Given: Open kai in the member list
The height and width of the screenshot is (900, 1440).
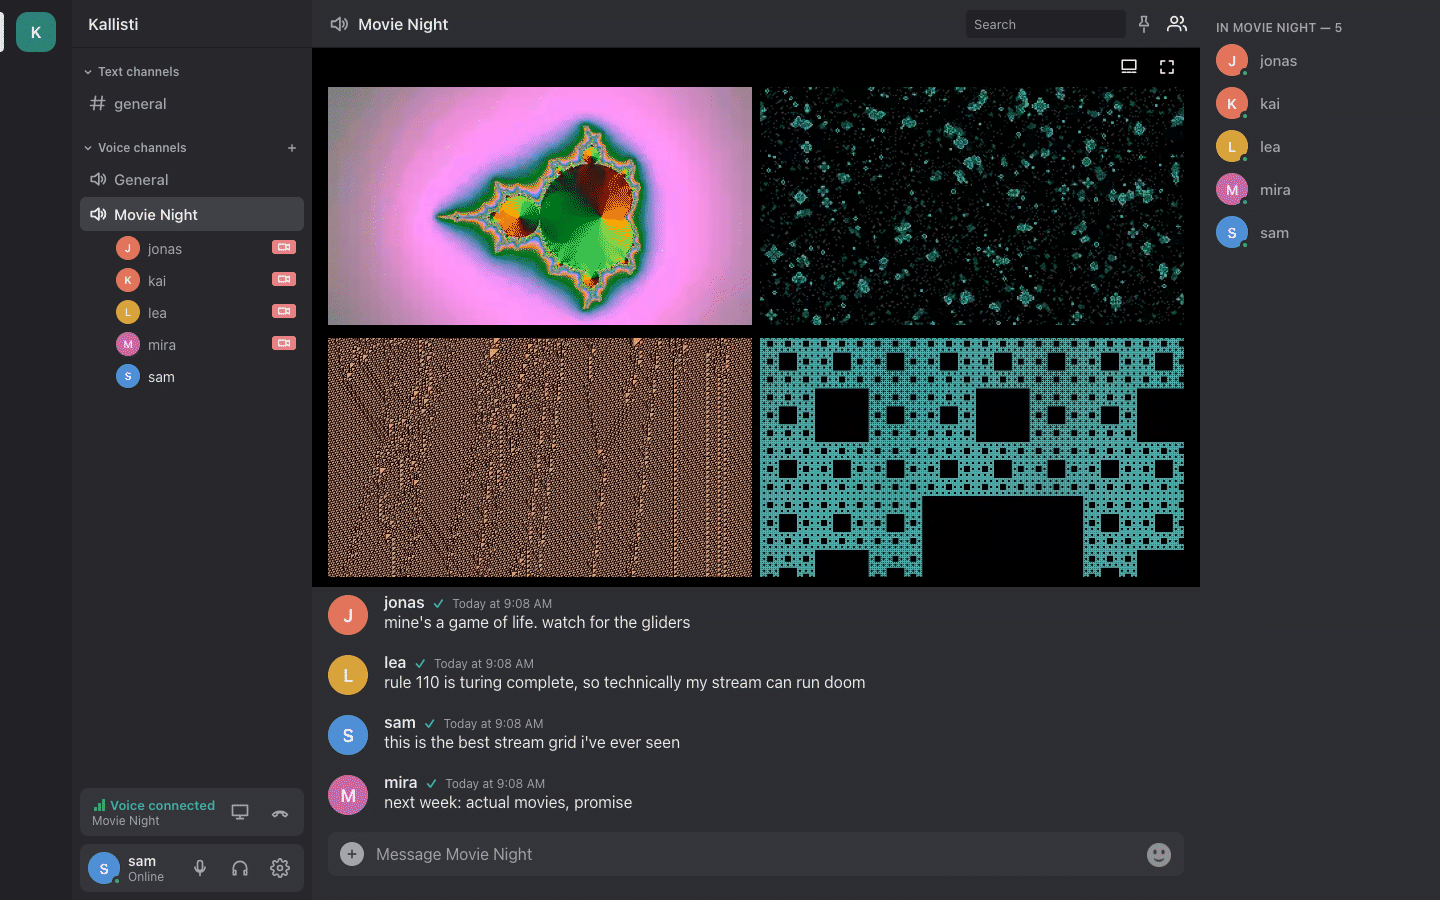Looking at the screenshot, I should (x=1320, y=103).
